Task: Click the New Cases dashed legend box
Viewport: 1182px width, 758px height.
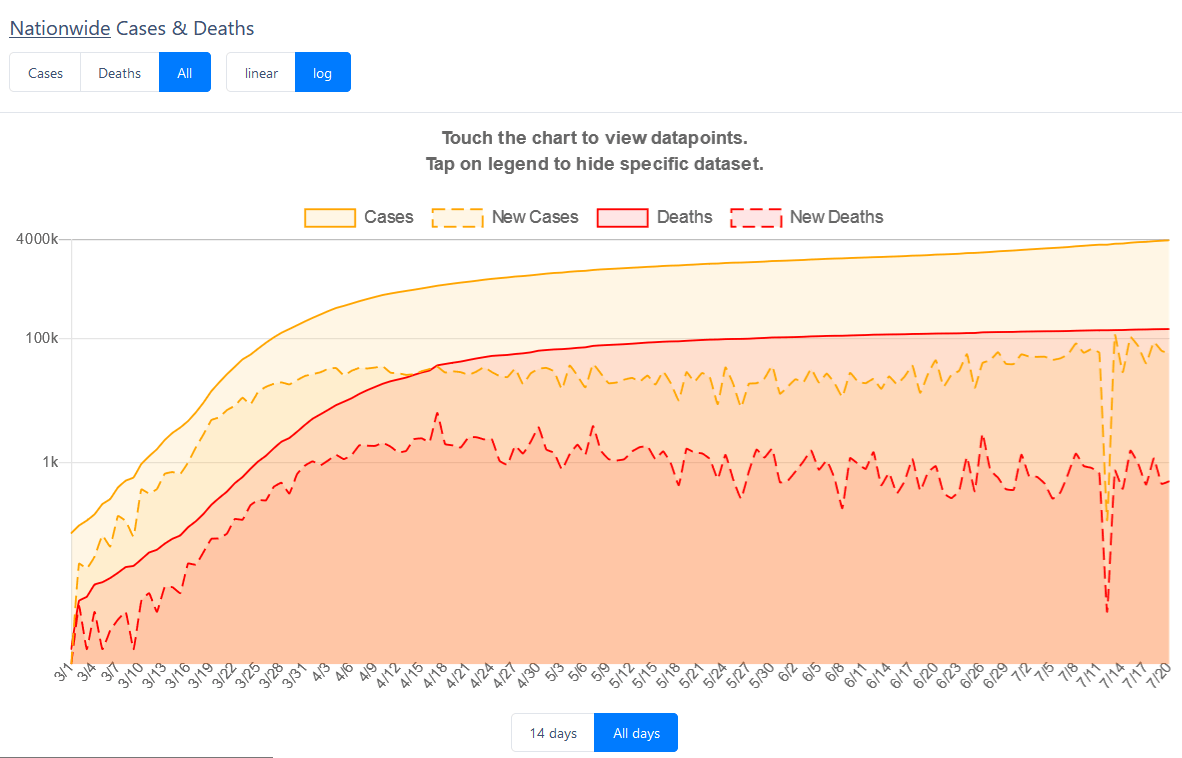Action: click(457, 218)
